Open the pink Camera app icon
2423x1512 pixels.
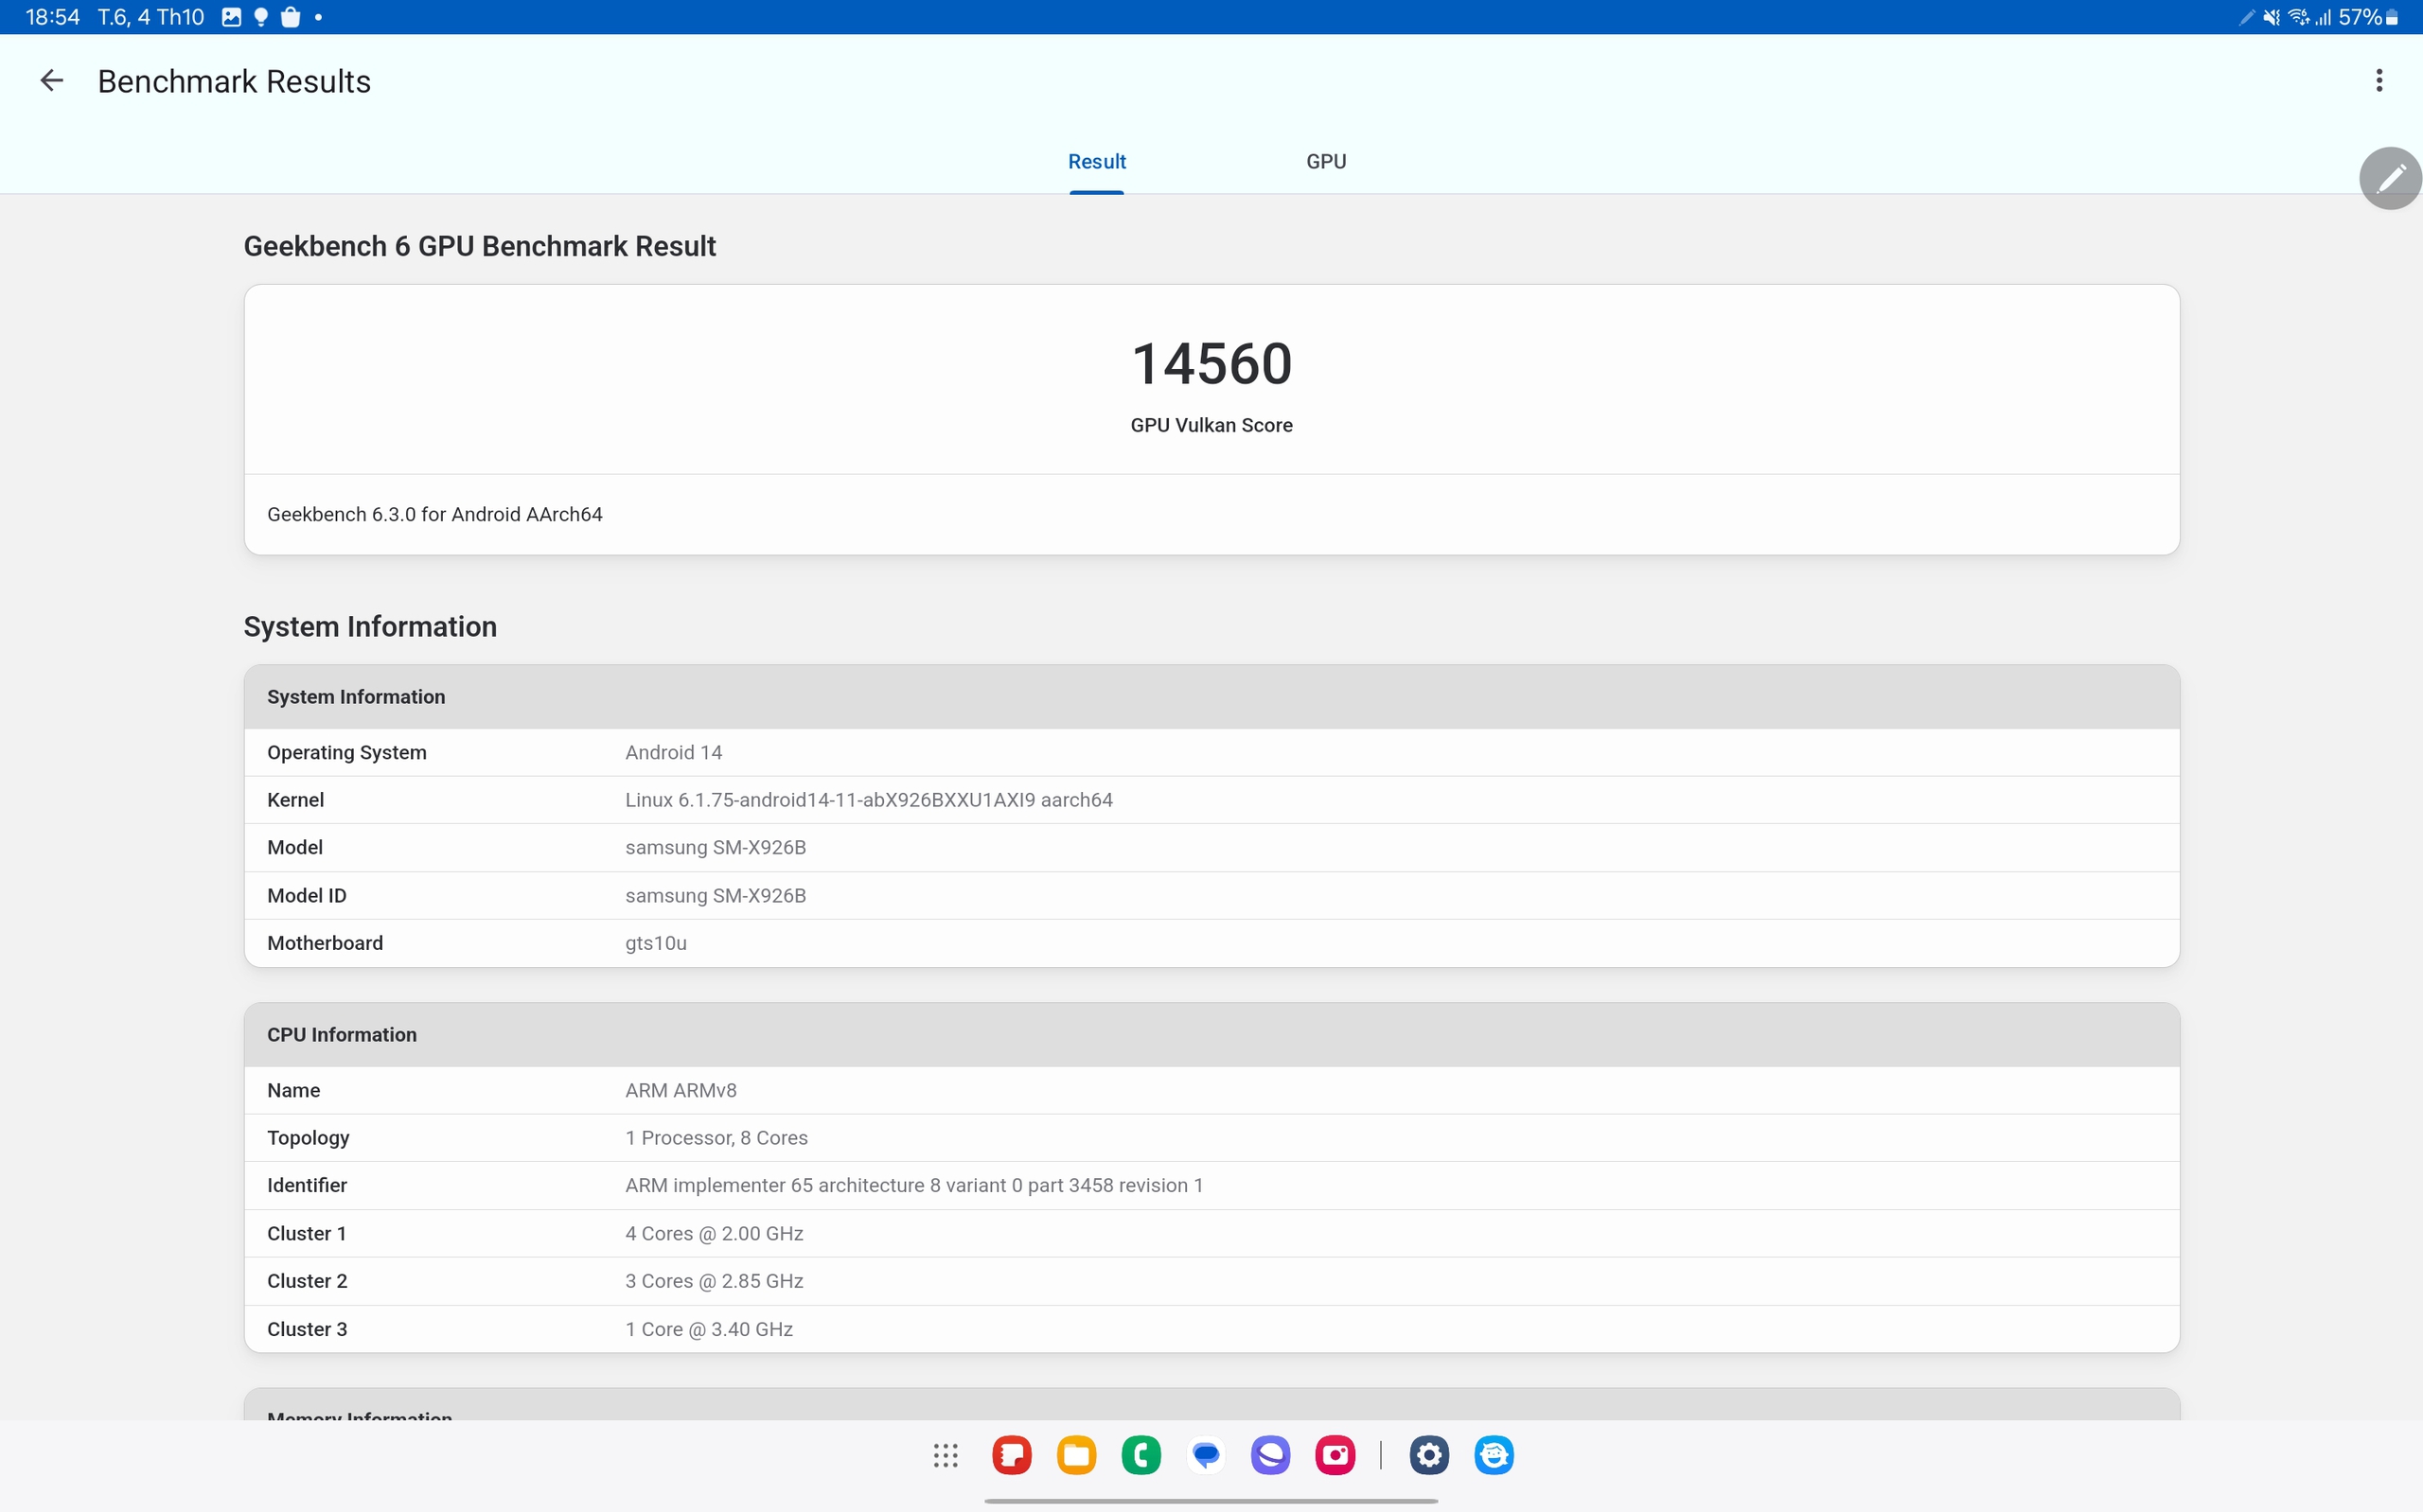[1335, 1455]
